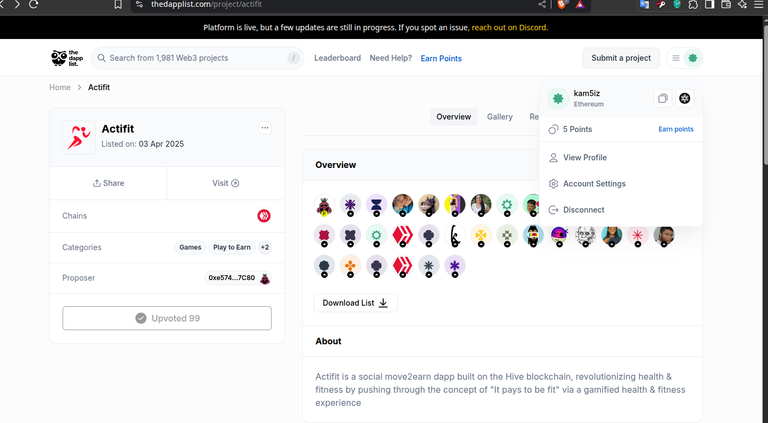Click the browser forward arrow
Screen dimensions: 768x423
click(17, 4)
